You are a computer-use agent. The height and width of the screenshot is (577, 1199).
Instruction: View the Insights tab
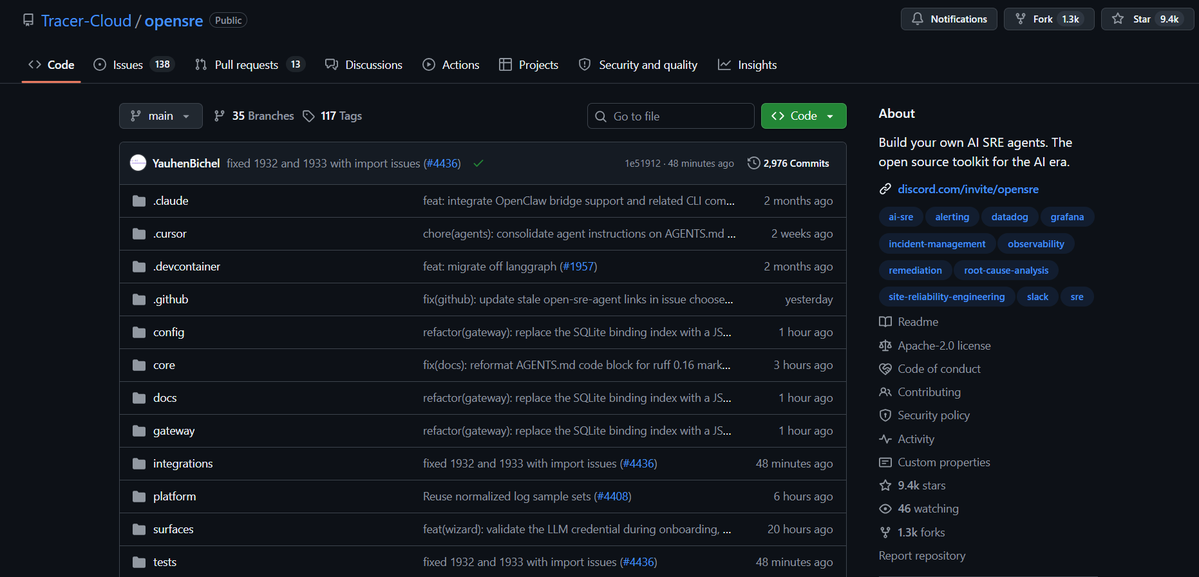pos(747,65)
